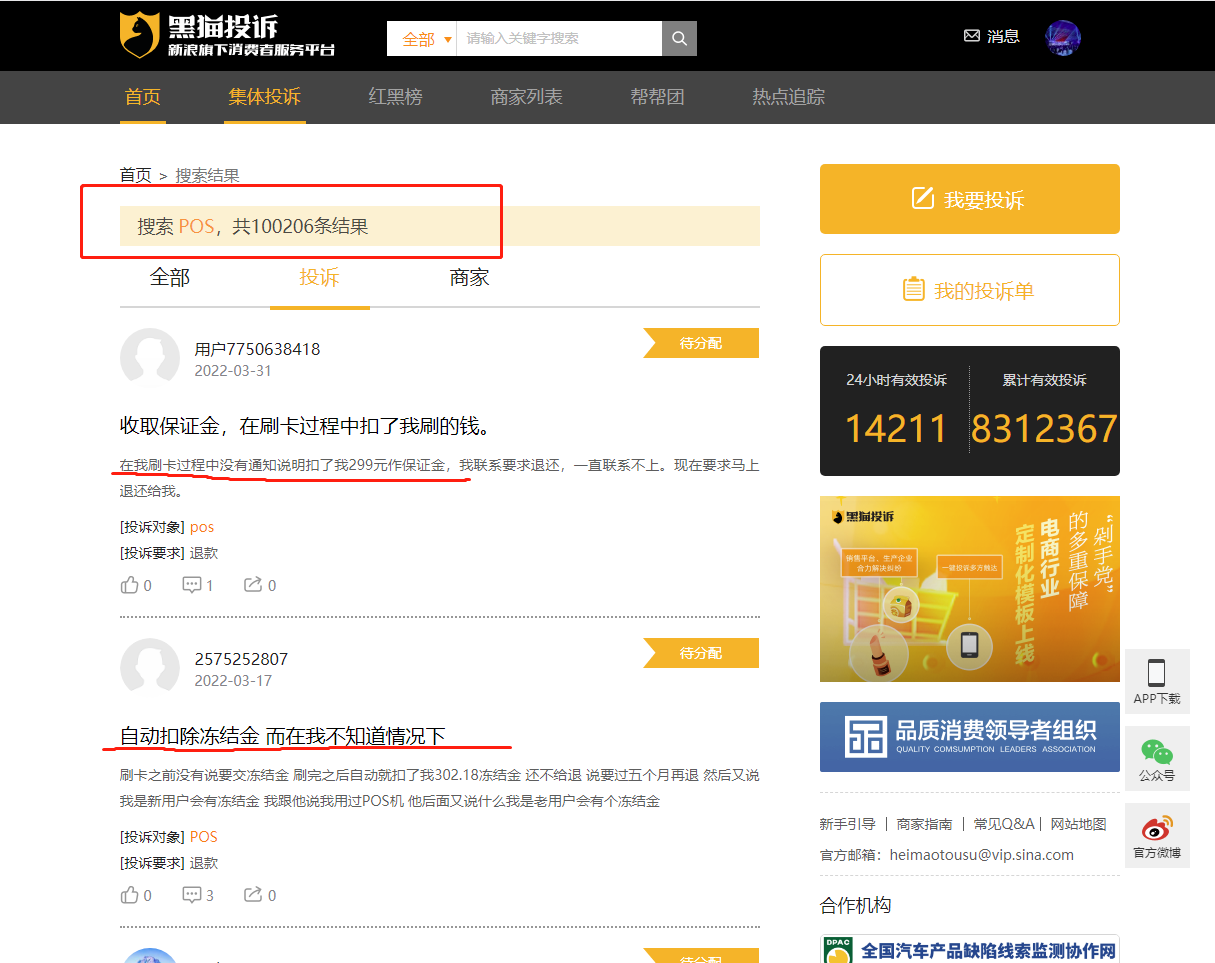Like the 收取保证金 complaint
Screen dimensions: 1215x963
pyautogui.click(x=135, y=585)
